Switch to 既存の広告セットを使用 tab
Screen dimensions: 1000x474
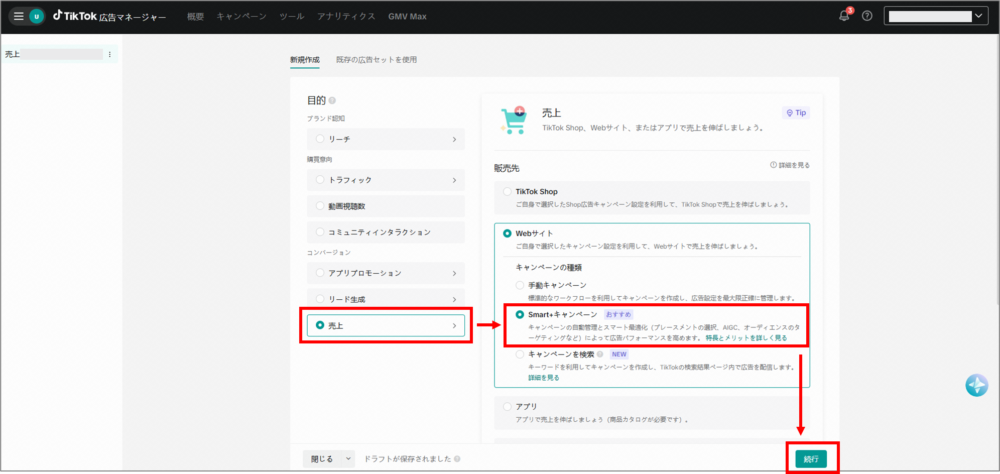[376, 60]
